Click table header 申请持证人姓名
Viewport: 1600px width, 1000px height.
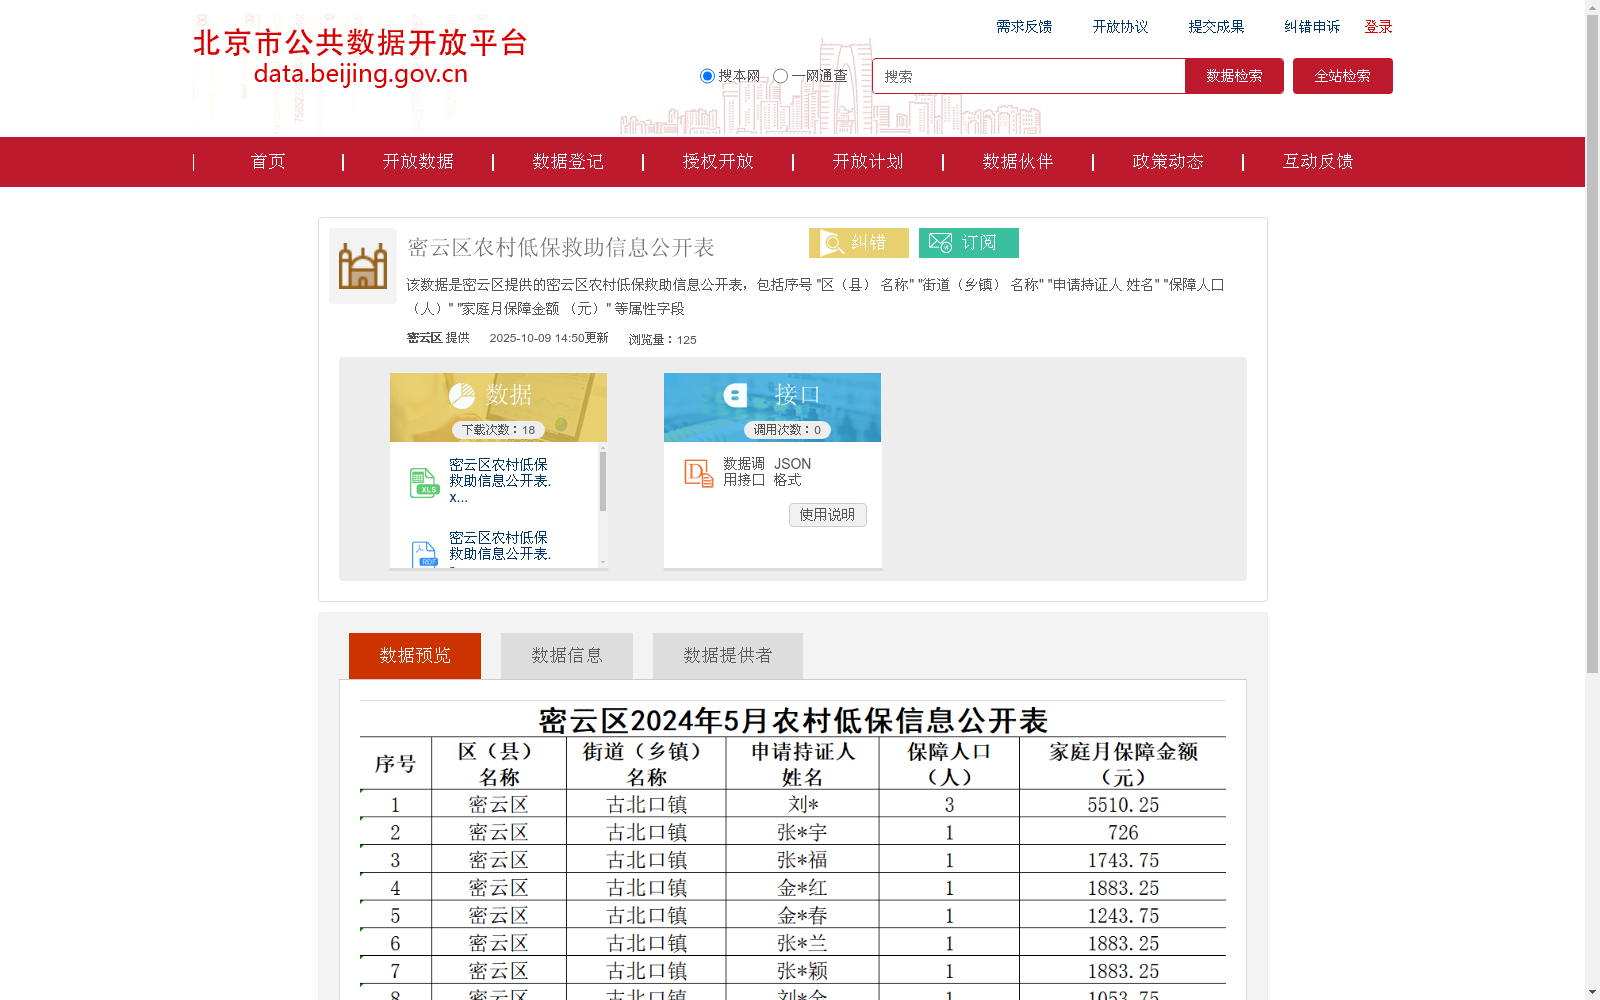[803, 764]
